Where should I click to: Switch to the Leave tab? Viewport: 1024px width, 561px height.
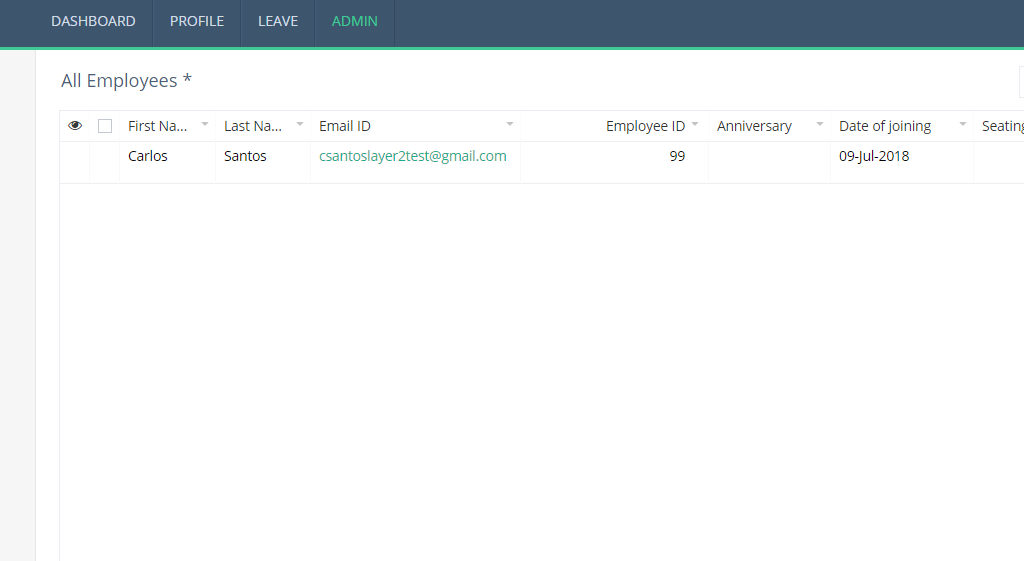[278, 21]
